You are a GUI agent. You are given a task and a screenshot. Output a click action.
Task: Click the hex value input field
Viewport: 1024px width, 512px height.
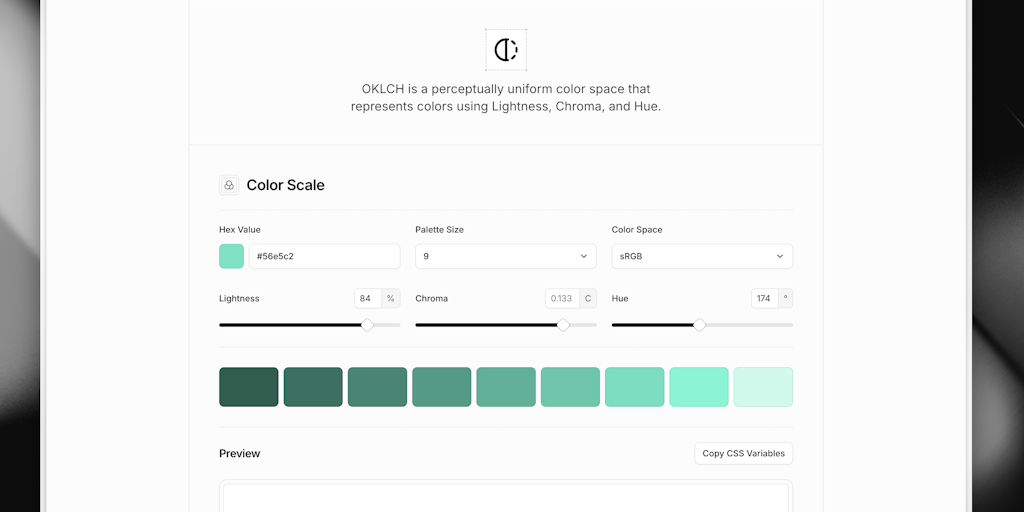[325, 256]
